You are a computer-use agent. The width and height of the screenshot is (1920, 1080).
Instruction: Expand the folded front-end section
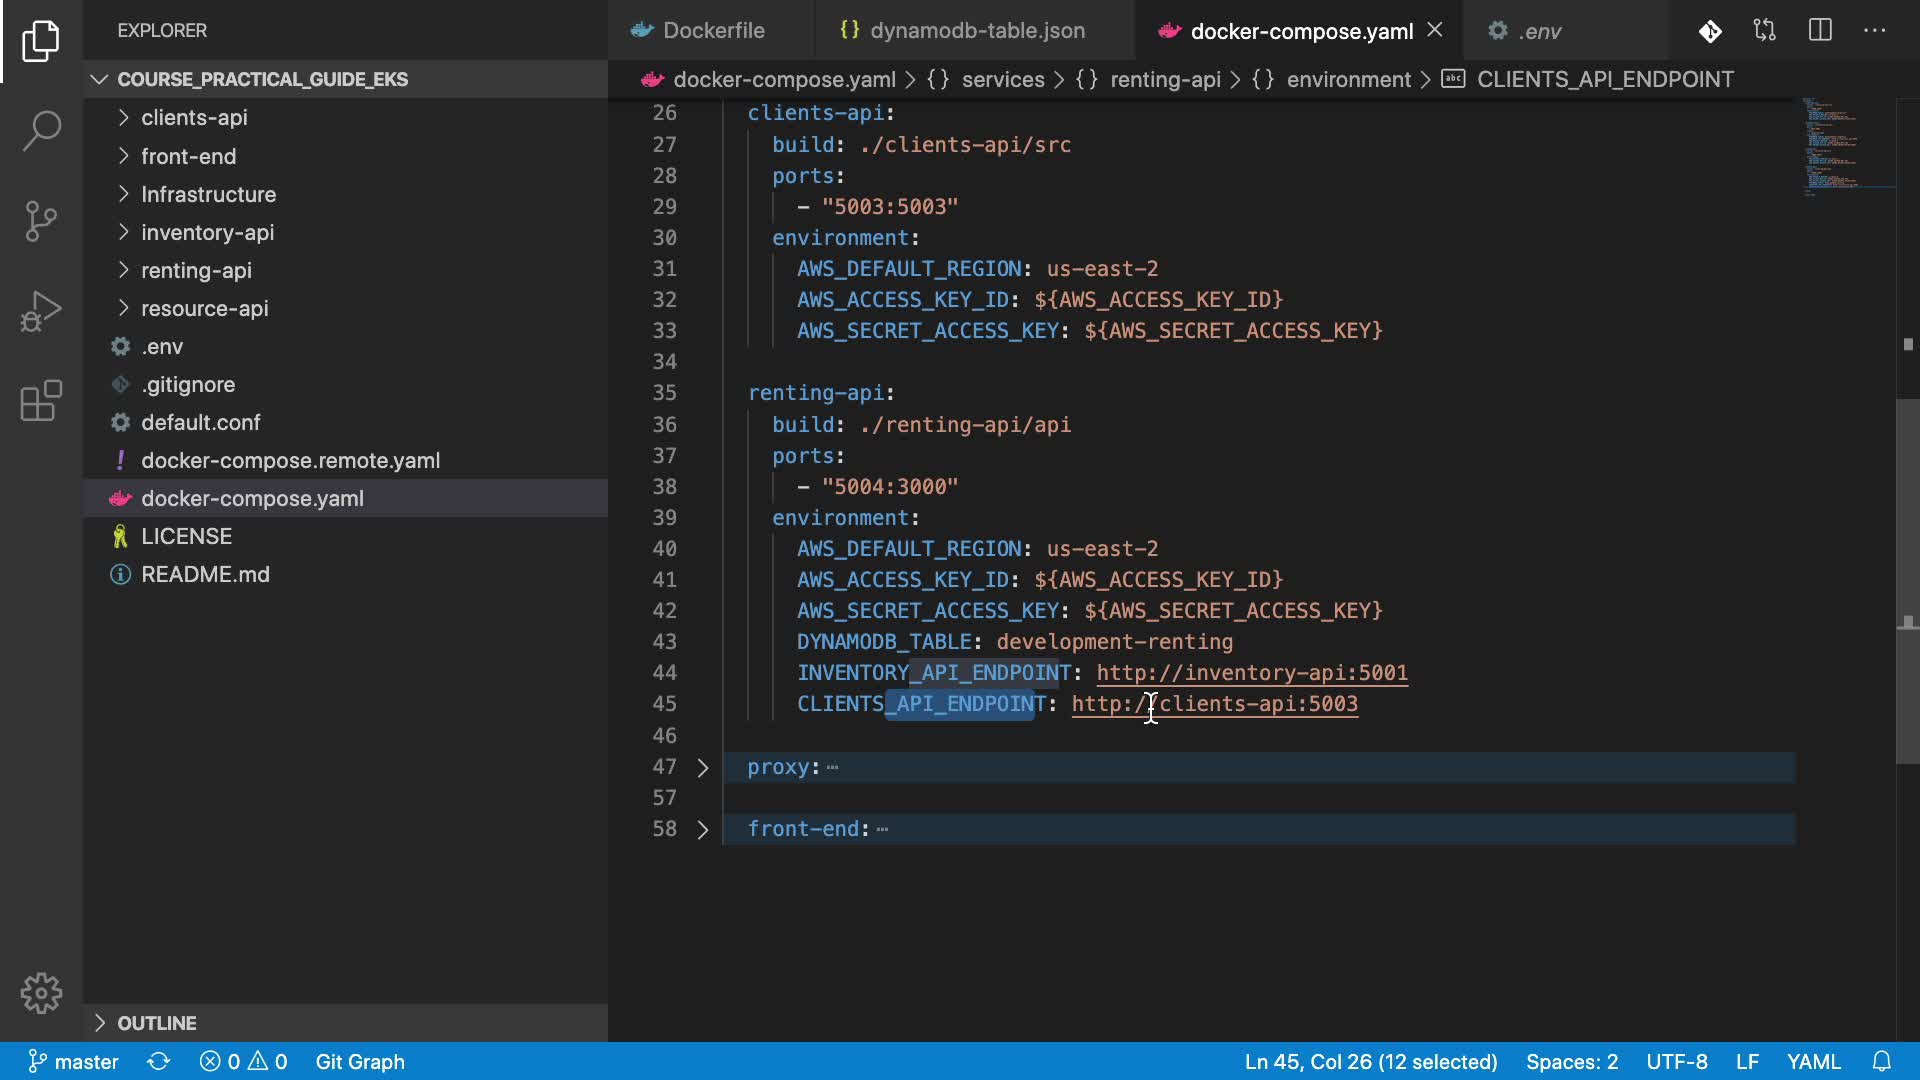[702, 829]
